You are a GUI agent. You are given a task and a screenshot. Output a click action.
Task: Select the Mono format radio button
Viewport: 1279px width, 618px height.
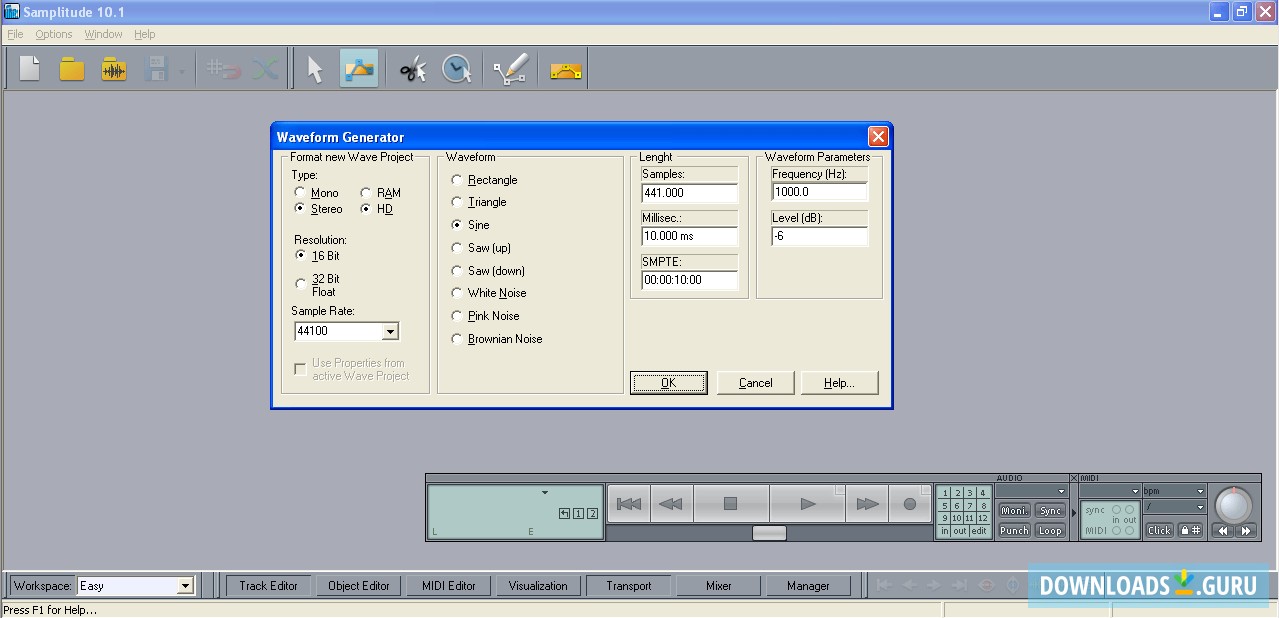point(301,192)
